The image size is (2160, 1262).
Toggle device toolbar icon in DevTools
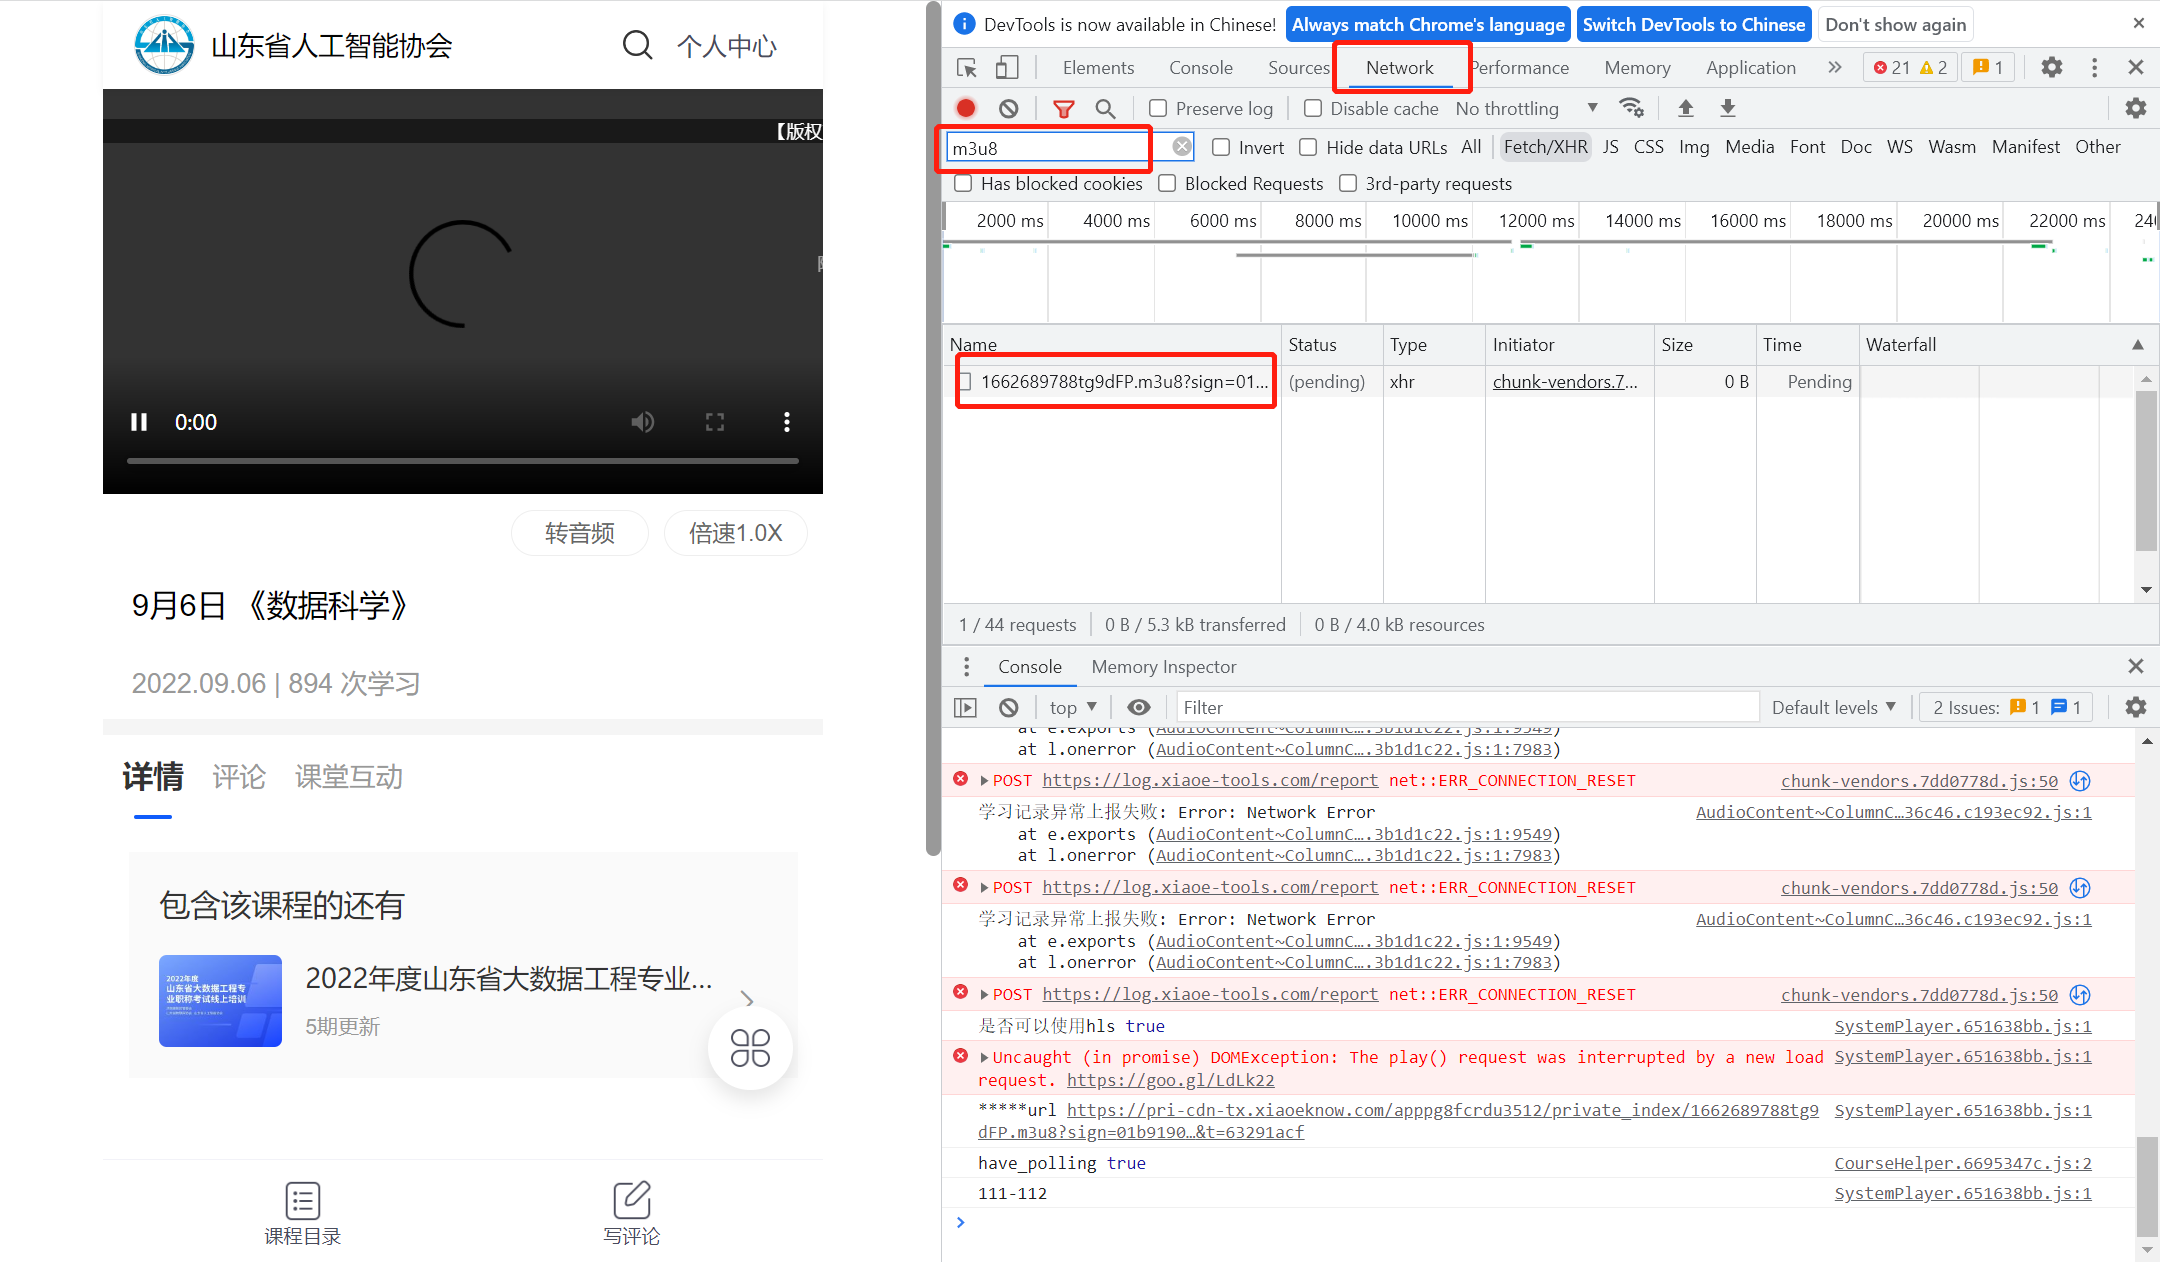click(x=1007, y=68)
